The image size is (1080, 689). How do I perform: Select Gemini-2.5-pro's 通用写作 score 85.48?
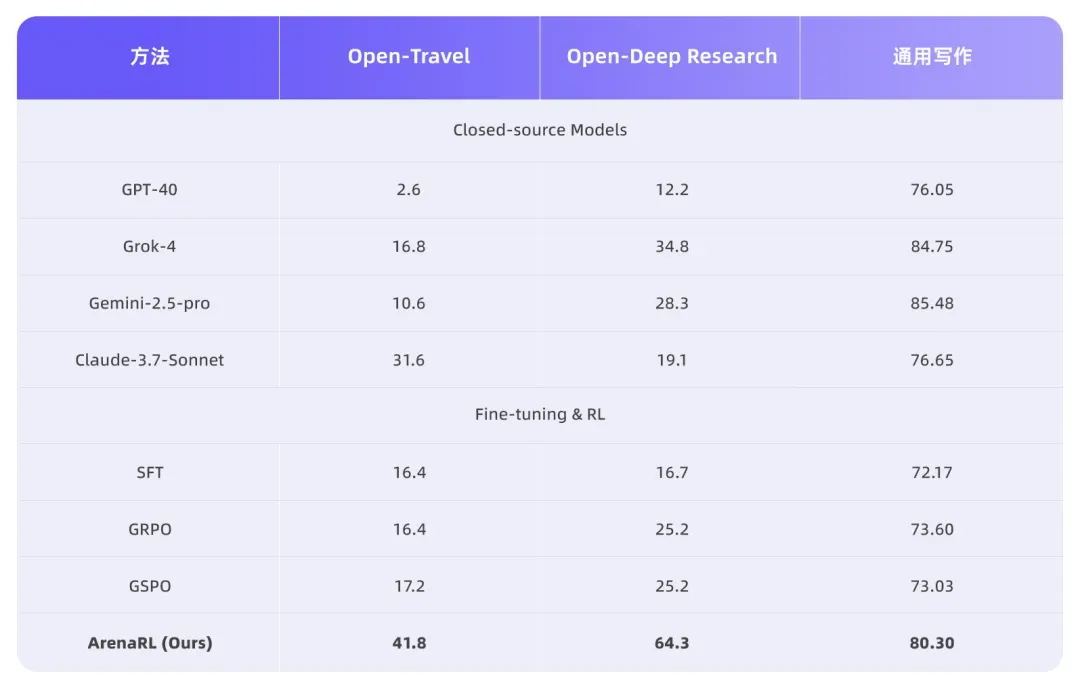coord(931,303)
